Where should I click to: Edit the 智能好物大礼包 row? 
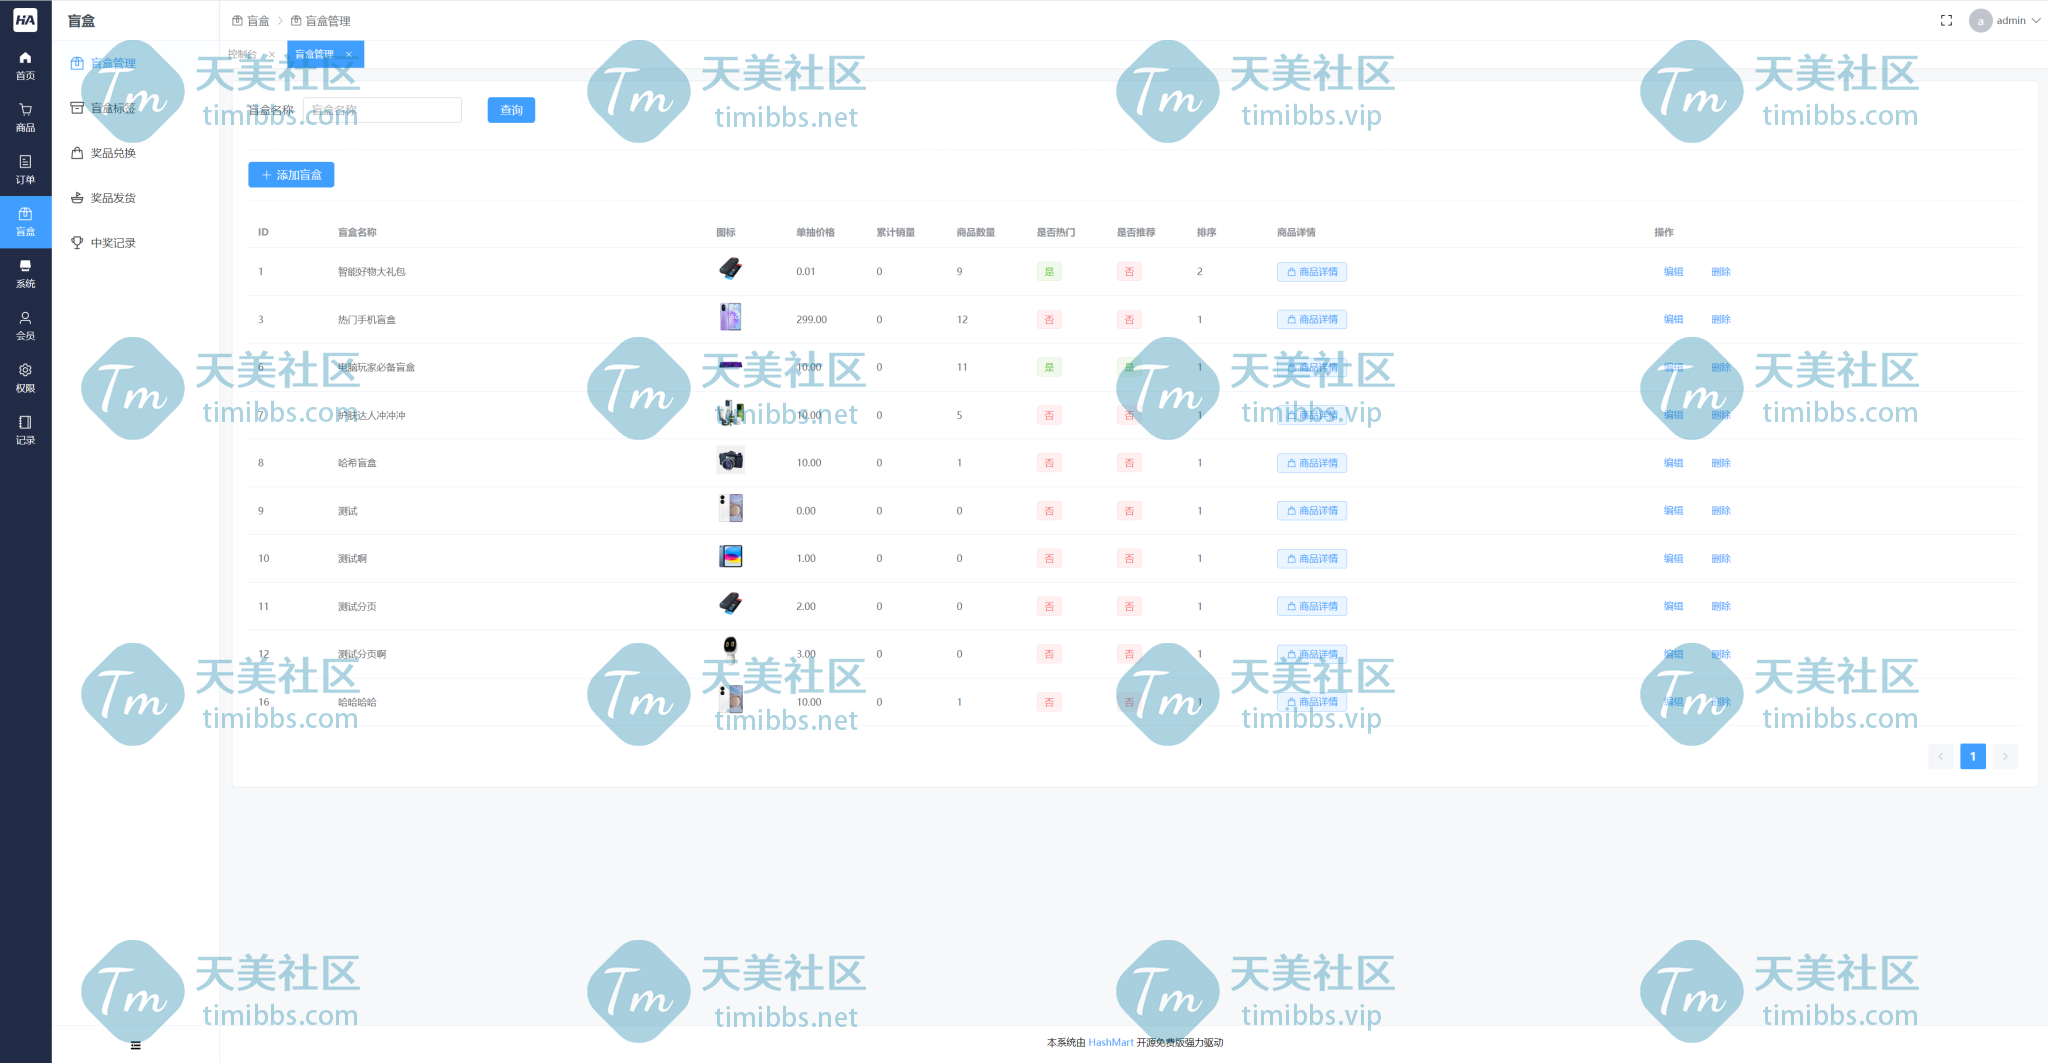[1673, 272]
